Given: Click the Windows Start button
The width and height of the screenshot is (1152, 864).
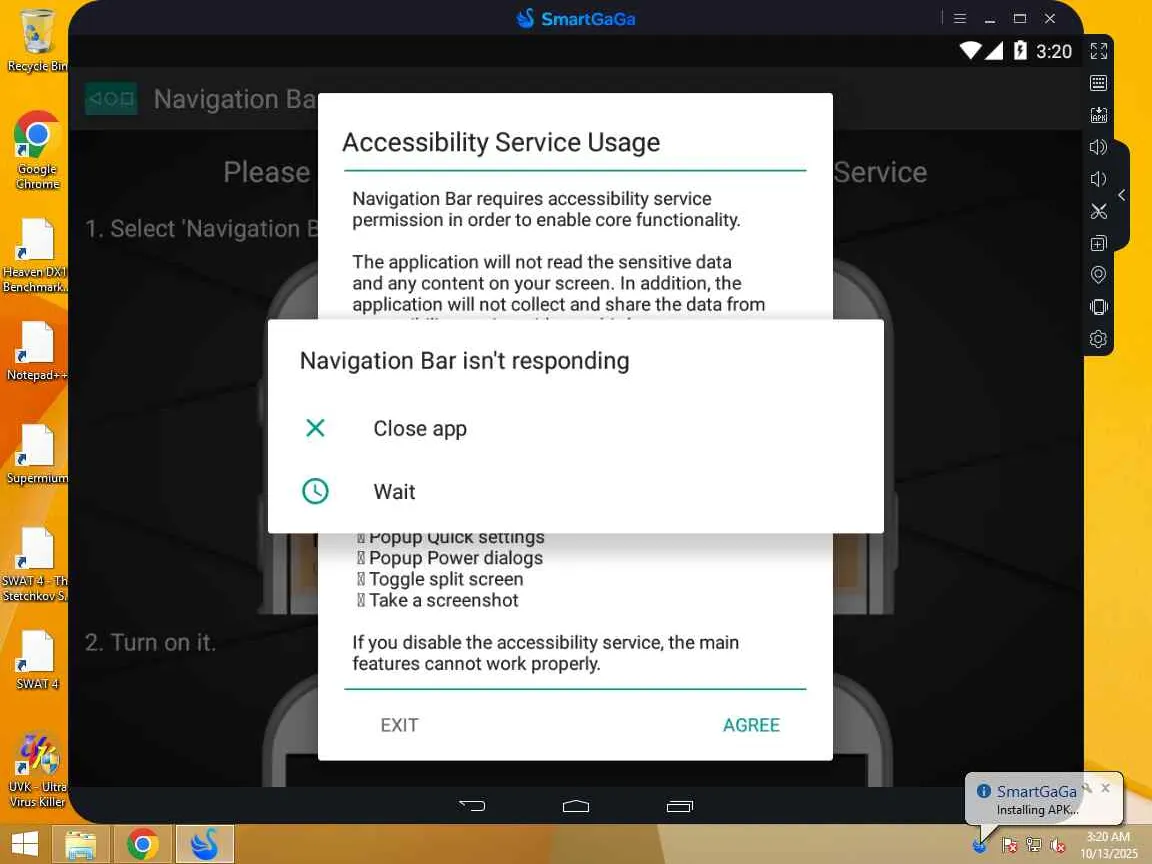Looking at the screenshot, I should [25, 844].
